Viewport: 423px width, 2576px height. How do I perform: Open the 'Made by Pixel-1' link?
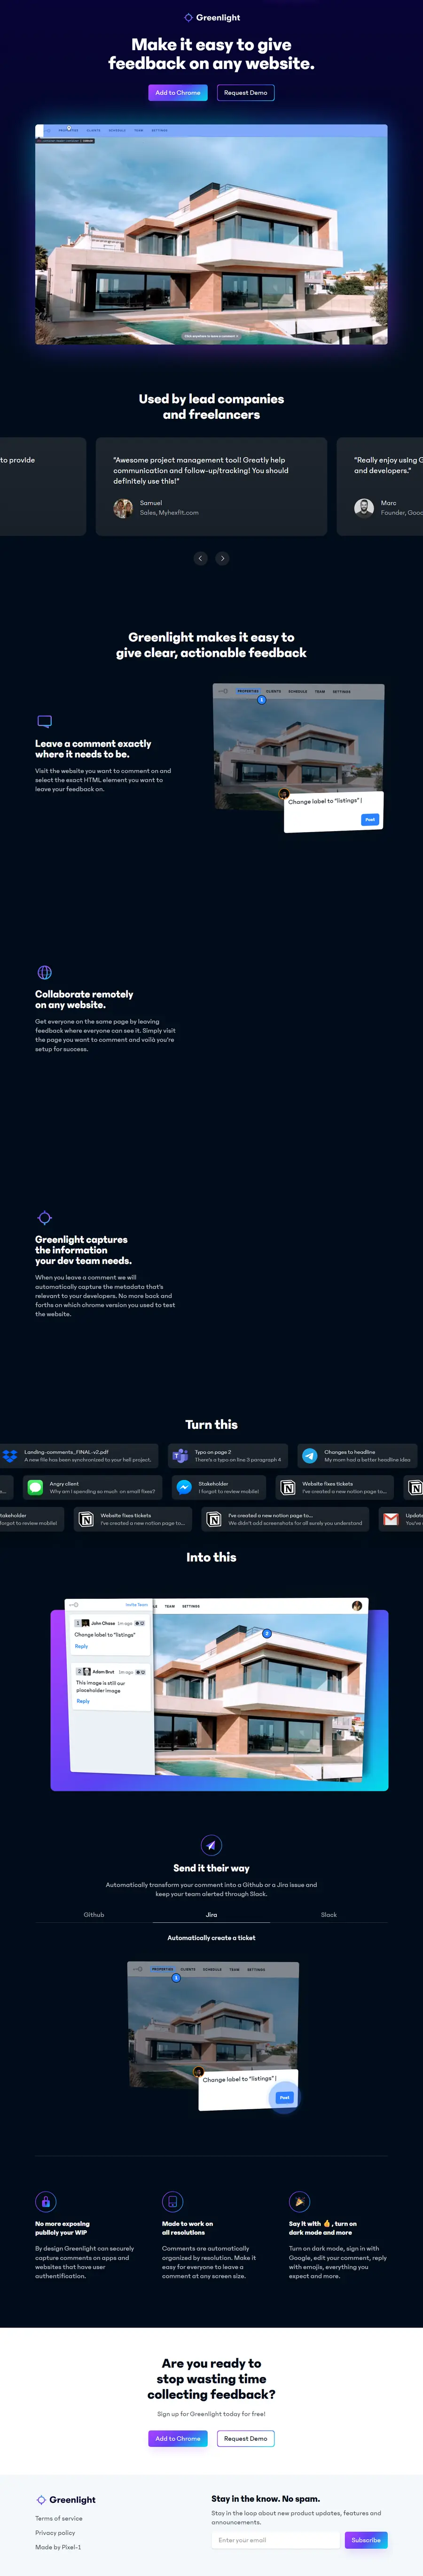click(x=58, y=2547)
